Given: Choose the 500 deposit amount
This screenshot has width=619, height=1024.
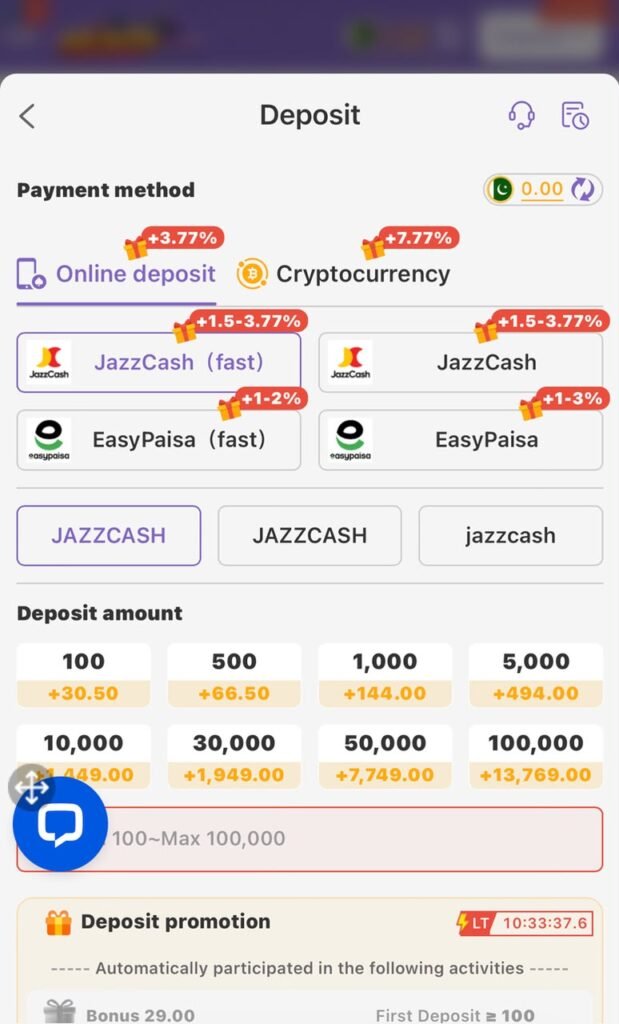Looking at the screenshot, I should [x=234, y=675].
